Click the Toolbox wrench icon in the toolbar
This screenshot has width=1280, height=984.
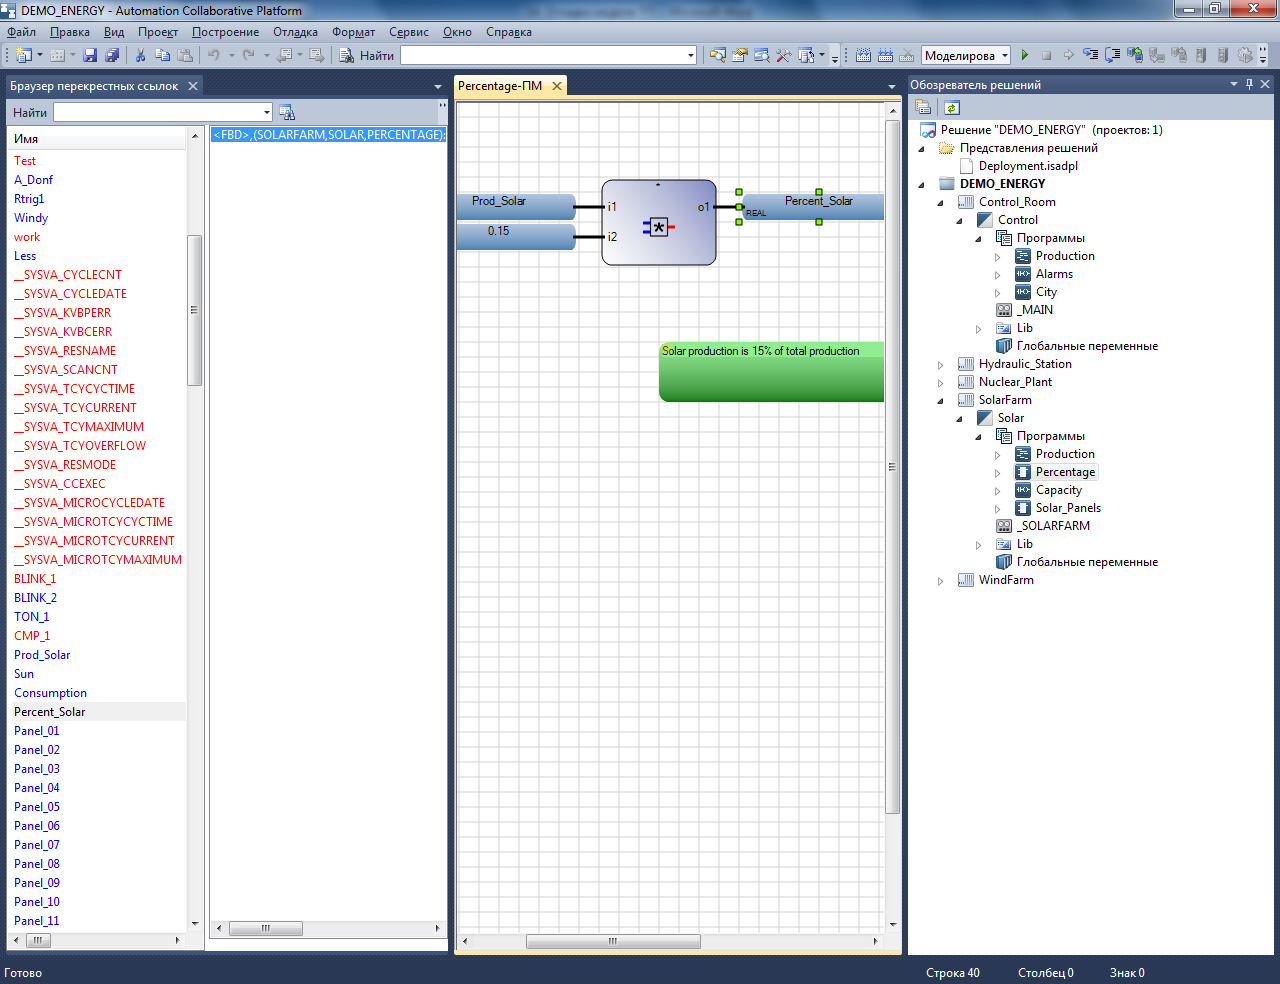(x=783, y=56)
